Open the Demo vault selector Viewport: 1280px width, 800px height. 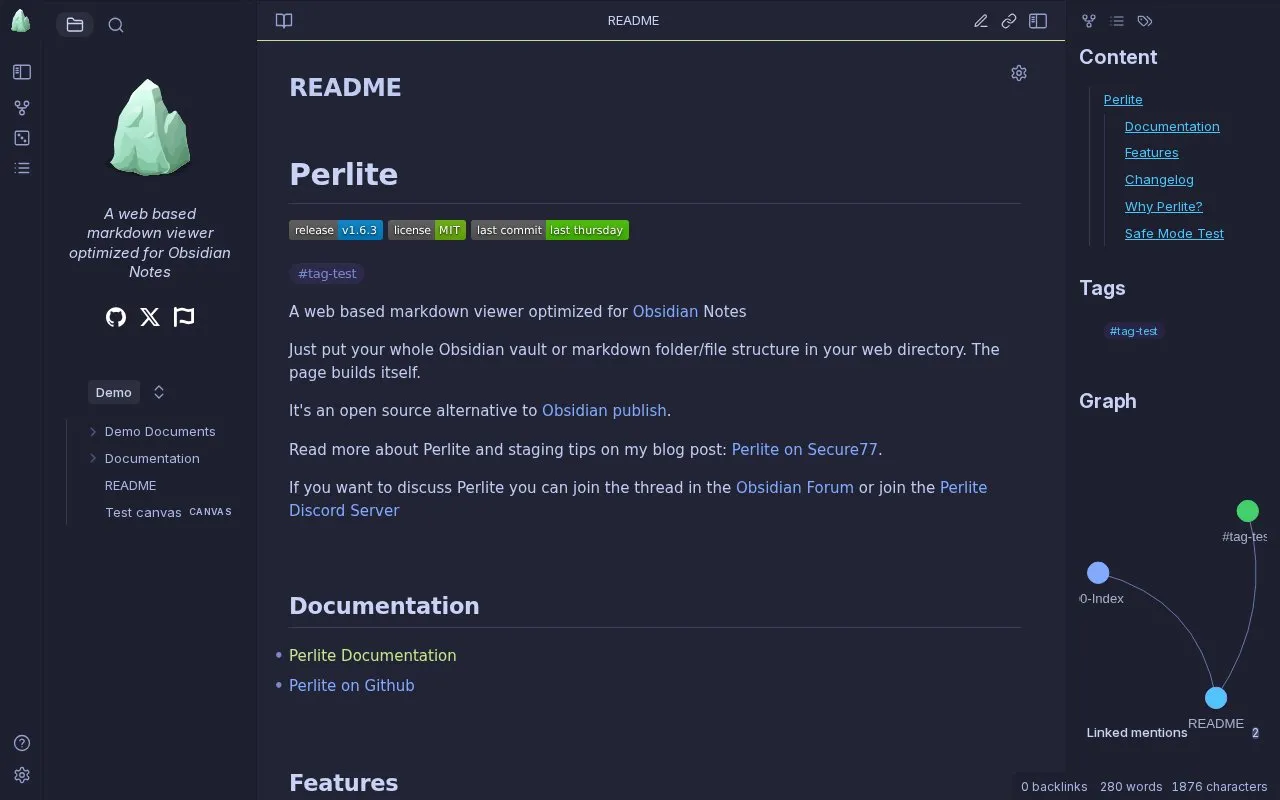click(114, 393)
